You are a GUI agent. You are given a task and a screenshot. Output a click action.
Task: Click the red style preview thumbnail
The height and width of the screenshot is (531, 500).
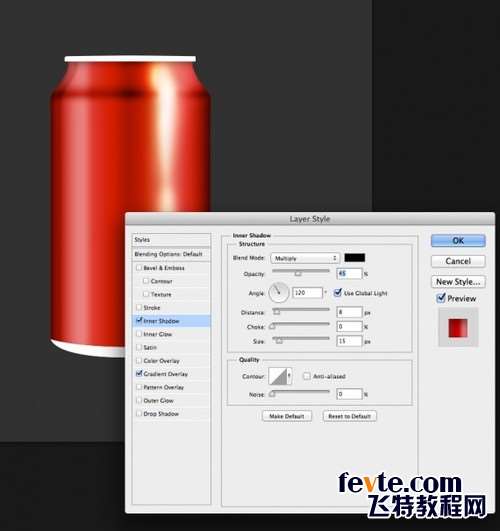pos(458,328)
